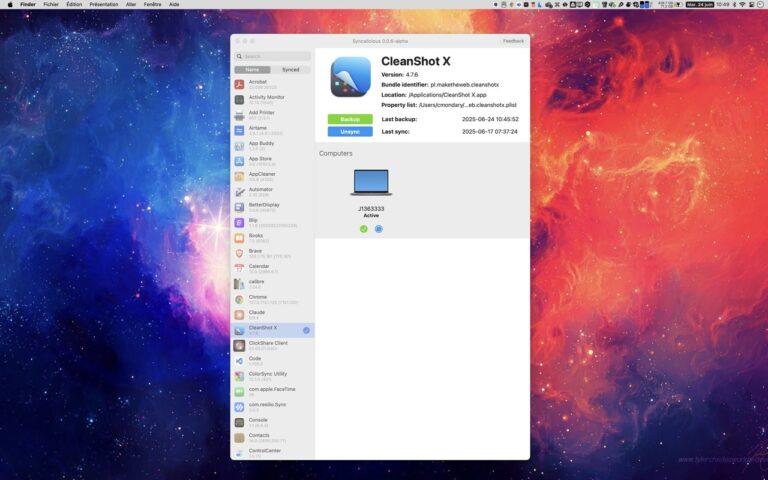The image size is (768, 480).
Task: Click the Property list path text
Action: (467, 105)
